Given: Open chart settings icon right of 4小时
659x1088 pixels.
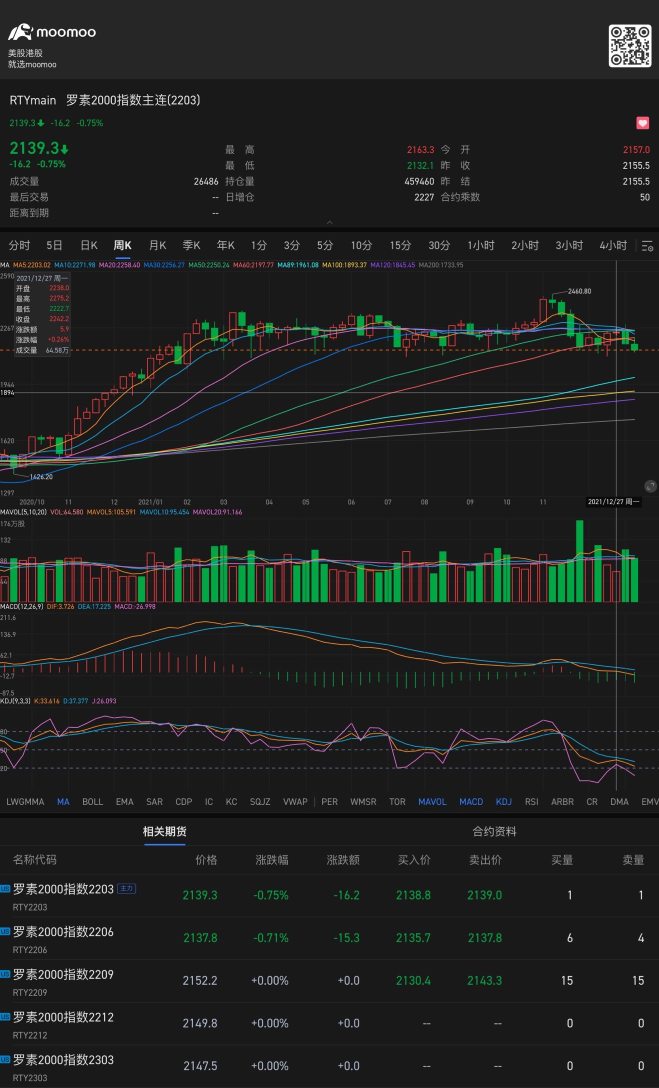Looking at the screenshot, I should (x=647, y=246).
